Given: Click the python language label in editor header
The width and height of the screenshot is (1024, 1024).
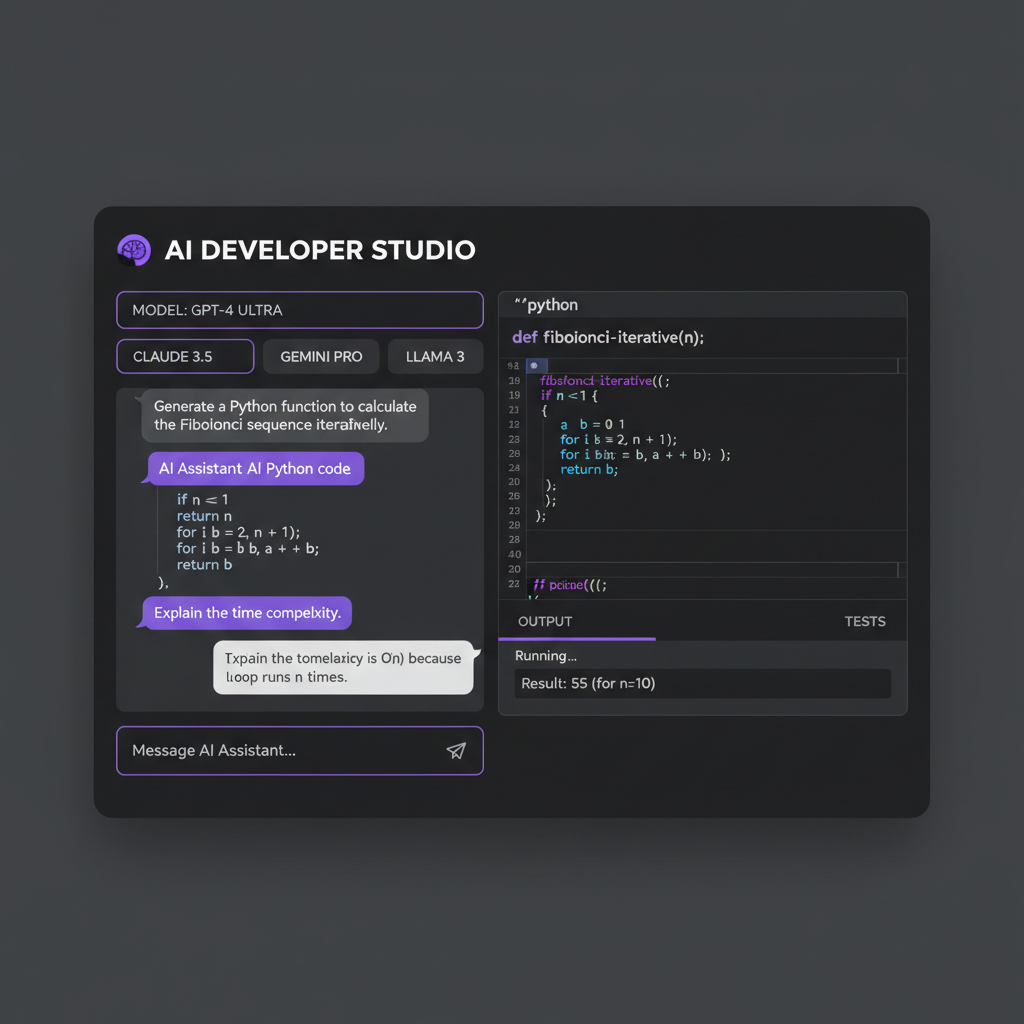Looking at the screenshot, I should click(546, 305).
